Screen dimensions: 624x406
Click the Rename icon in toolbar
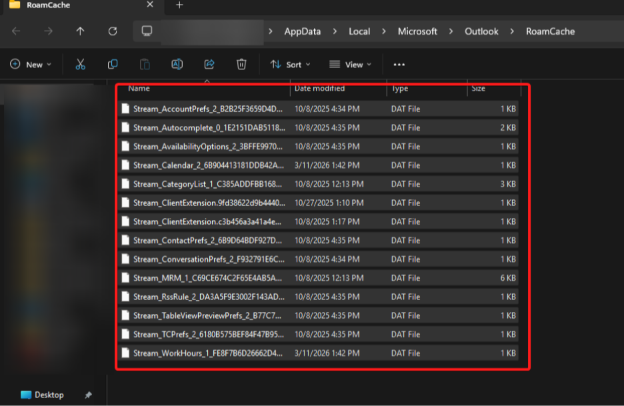(176, 64)
